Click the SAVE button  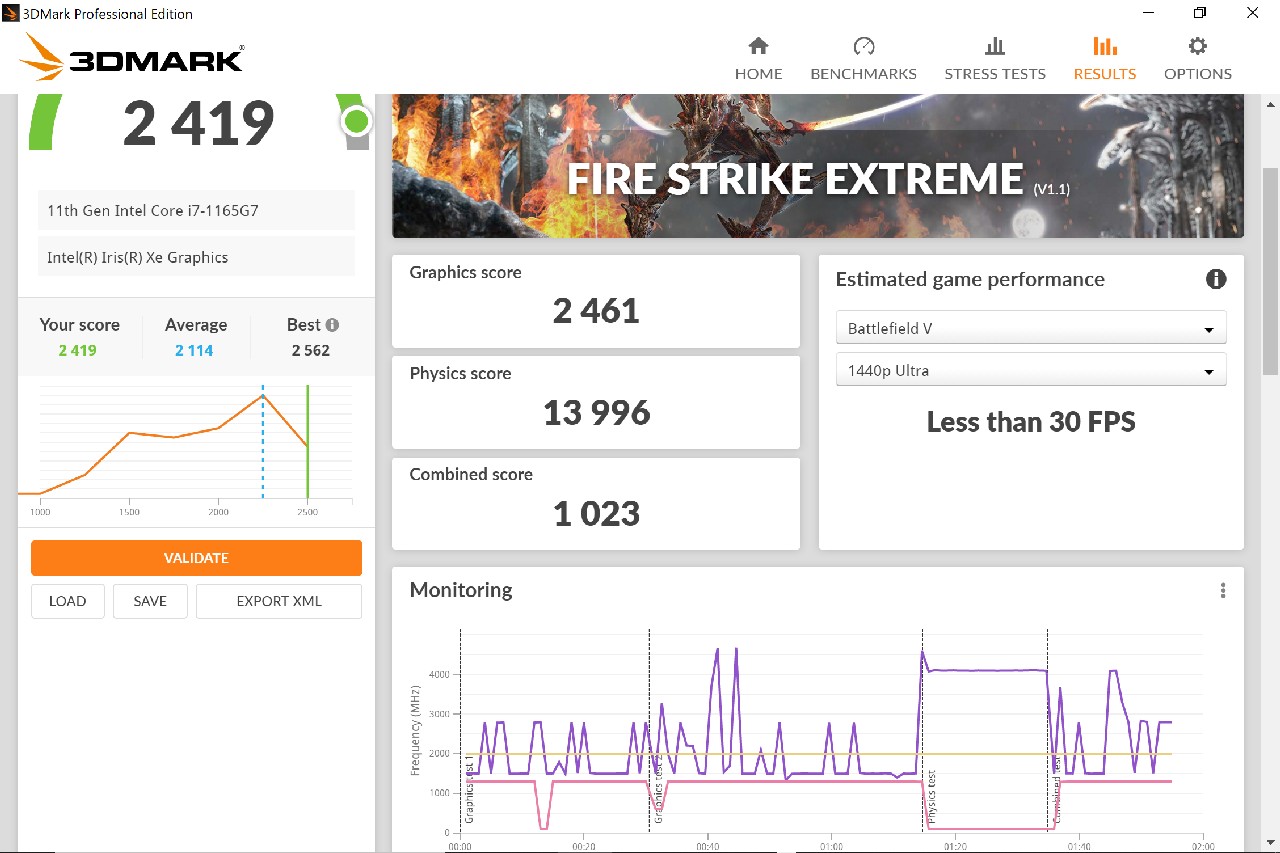[x=150, y=601]
